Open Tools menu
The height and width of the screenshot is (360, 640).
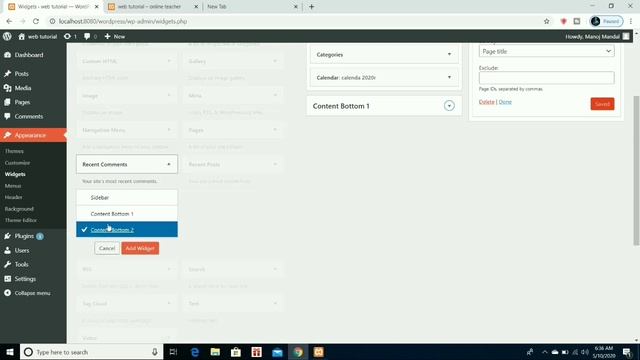point(21,264)
